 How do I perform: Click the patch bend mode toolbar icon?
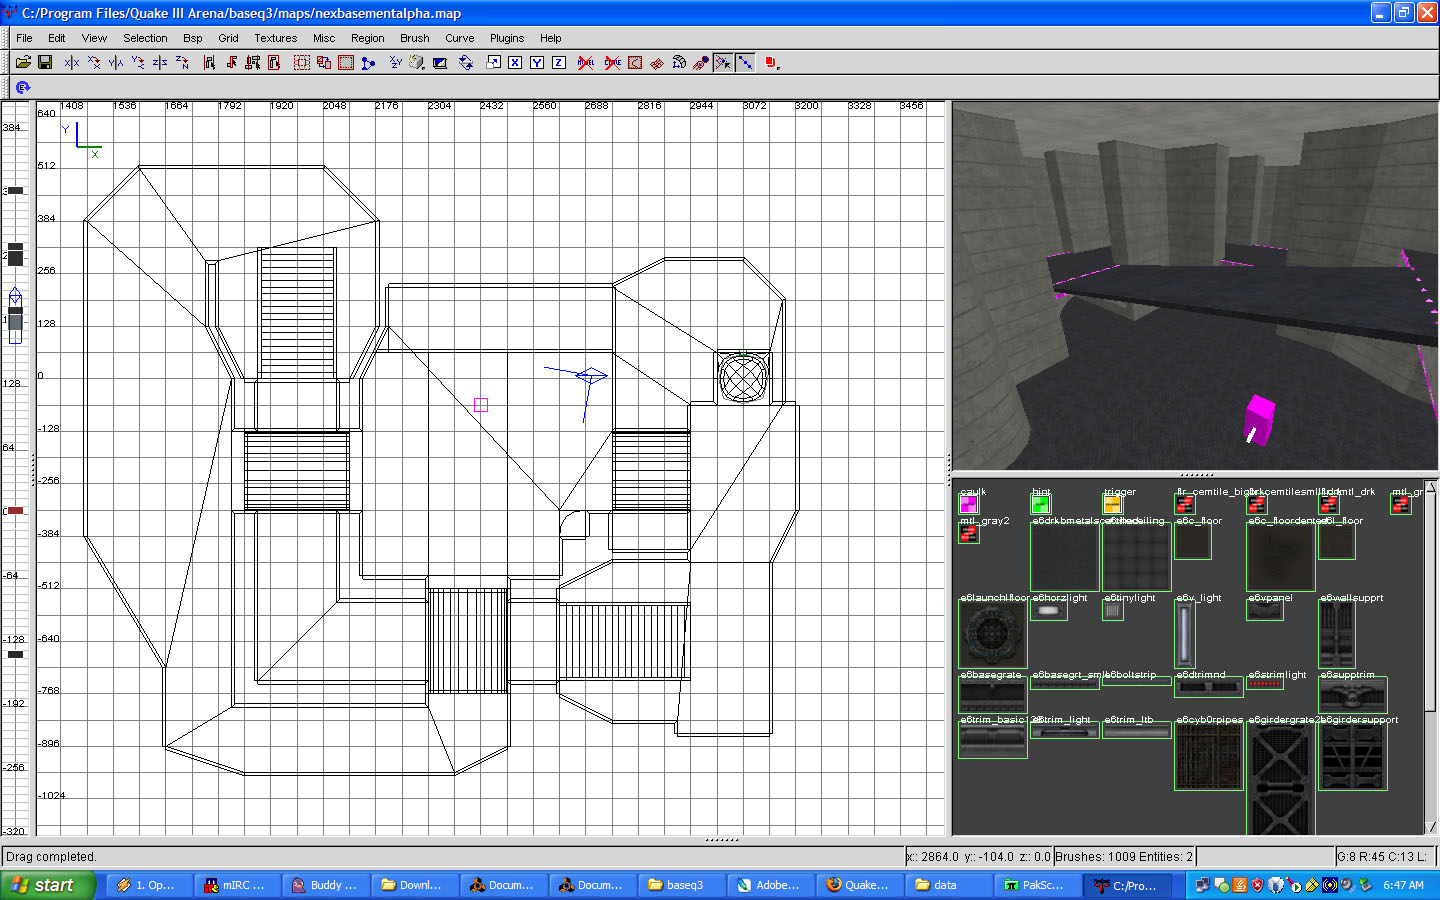(x=679, y=62)
